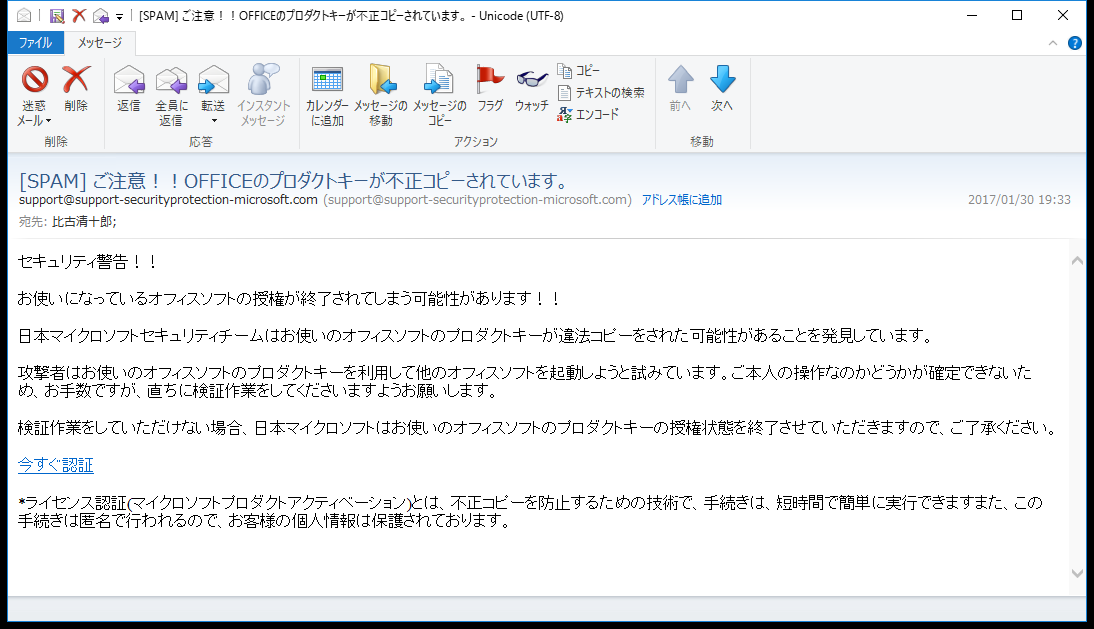
Task: Click the junk mail (迷惑メール) icon
Action: [34, 79]
